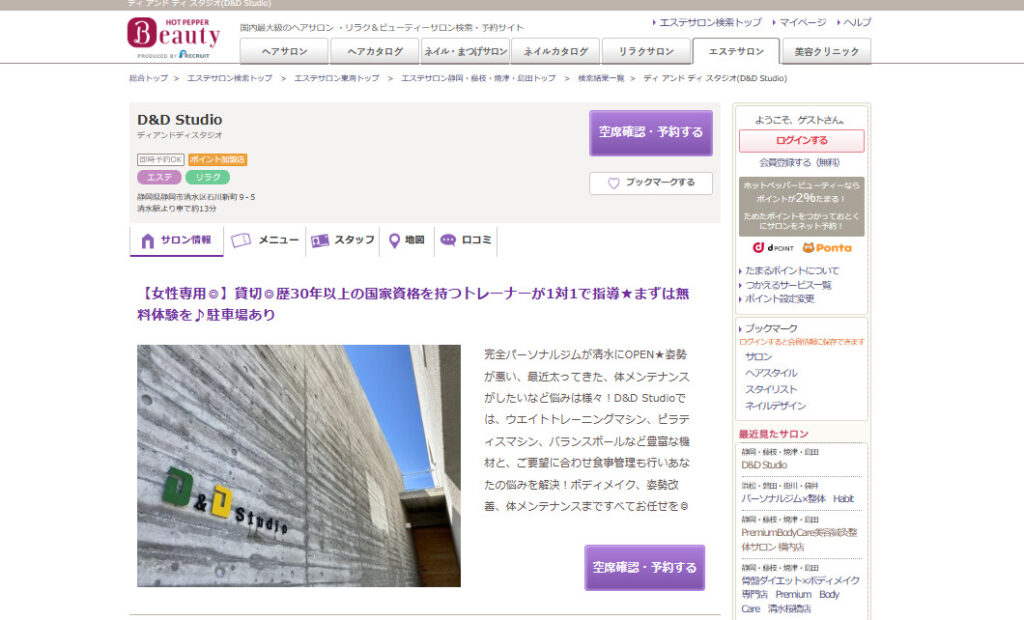Select the リラクサロン tab

(x=646, y=52)
